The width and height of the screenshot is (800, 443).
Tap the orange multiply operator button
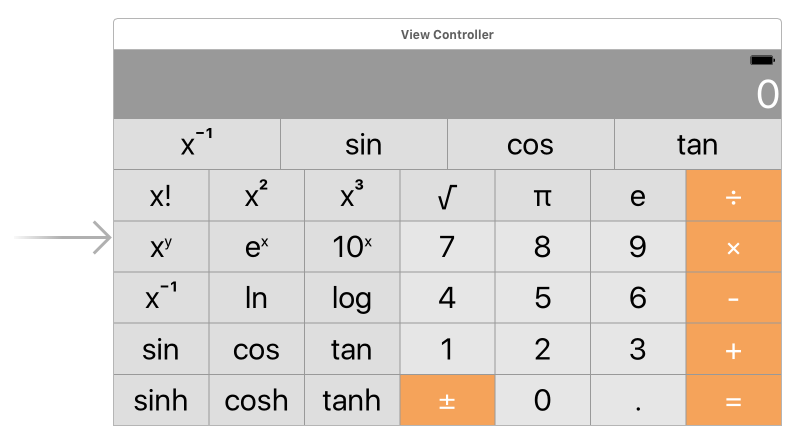tap(734, 247)
